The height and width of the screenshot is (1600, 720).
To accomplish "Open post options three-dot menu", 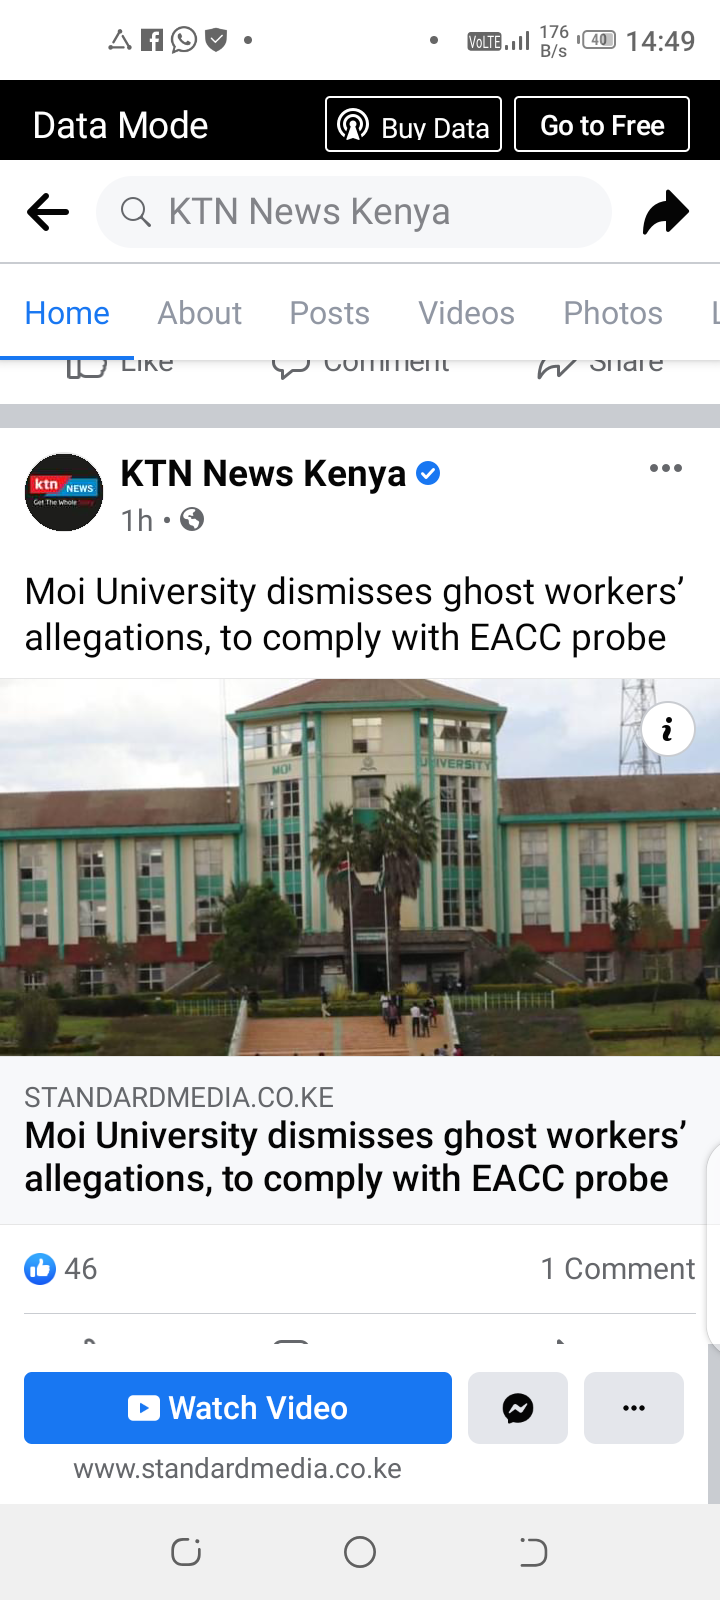I will [x=666, y=468].
